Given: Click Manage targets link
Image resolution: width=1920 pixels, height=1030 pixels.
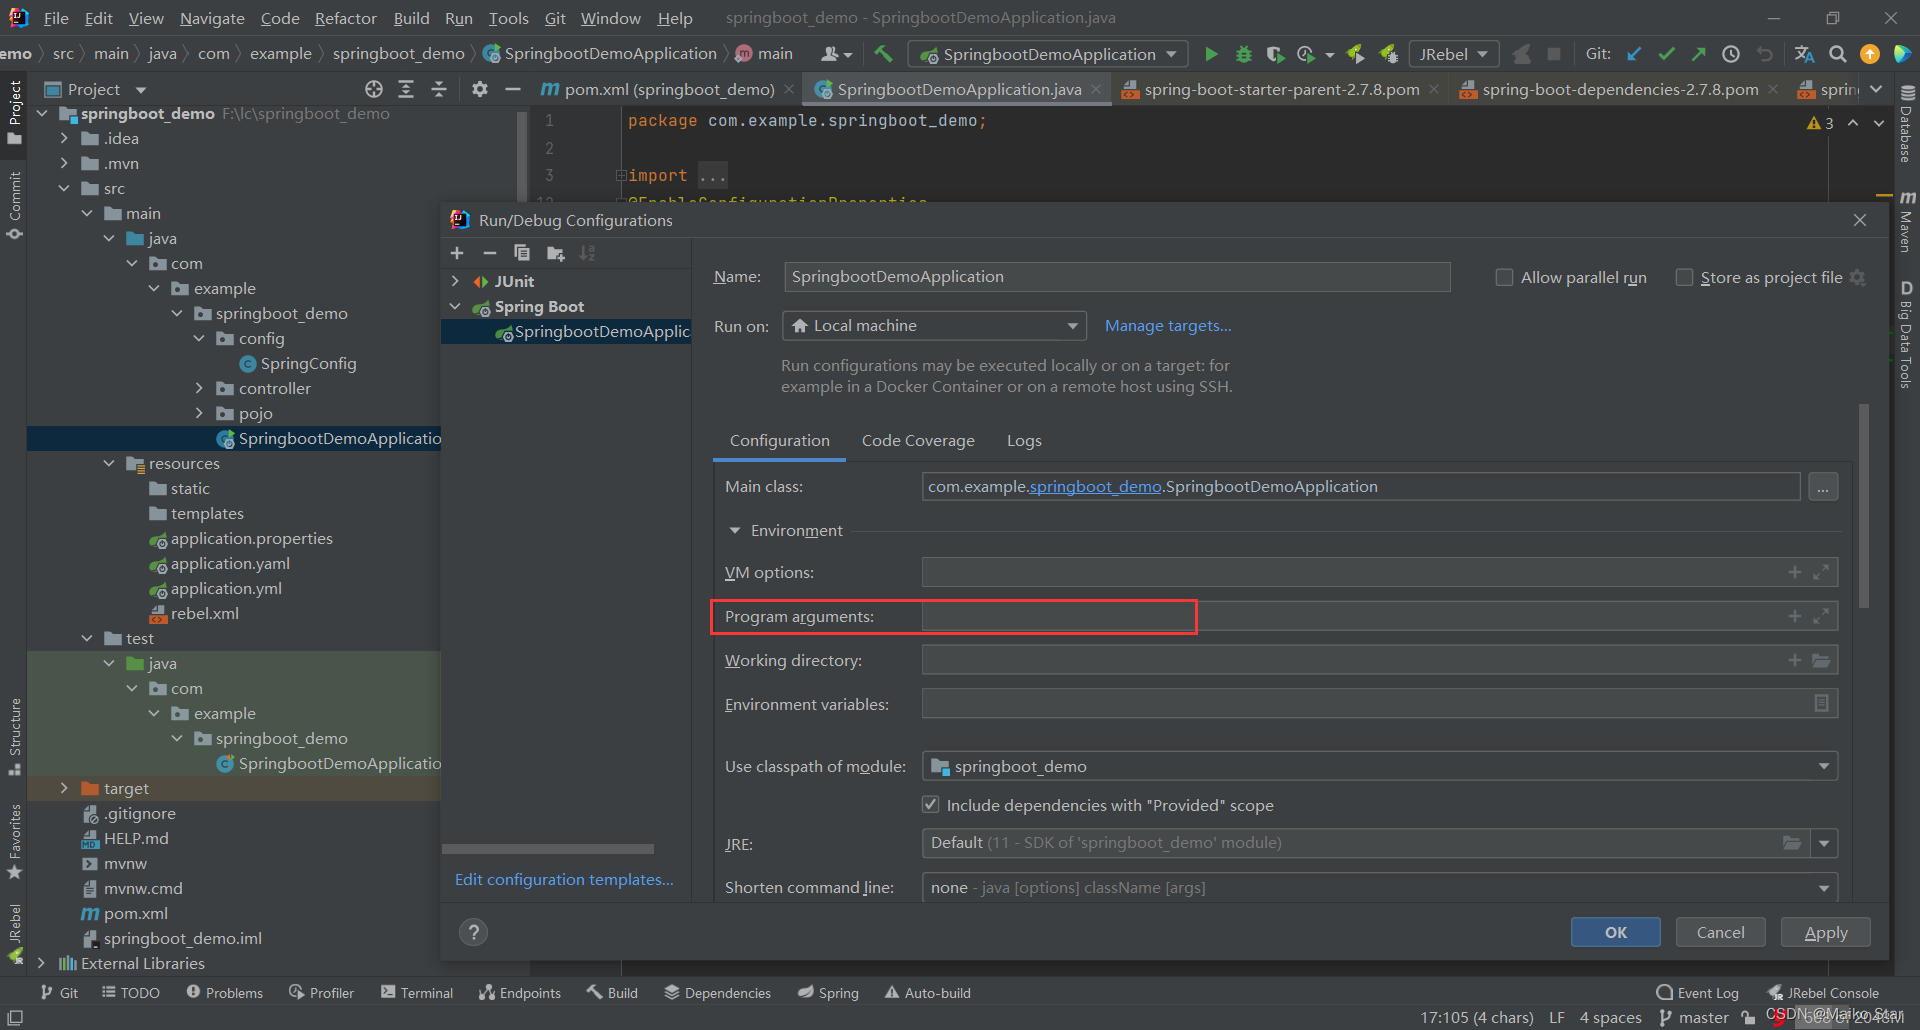Looking at the screenshot, I should coord(1168,326).
